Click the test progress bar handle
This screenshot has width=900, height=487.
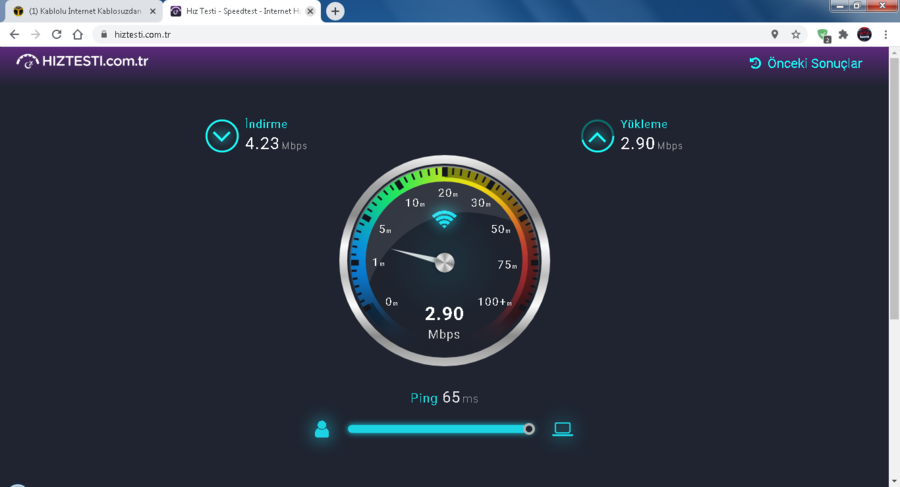(x=529, y=429)
